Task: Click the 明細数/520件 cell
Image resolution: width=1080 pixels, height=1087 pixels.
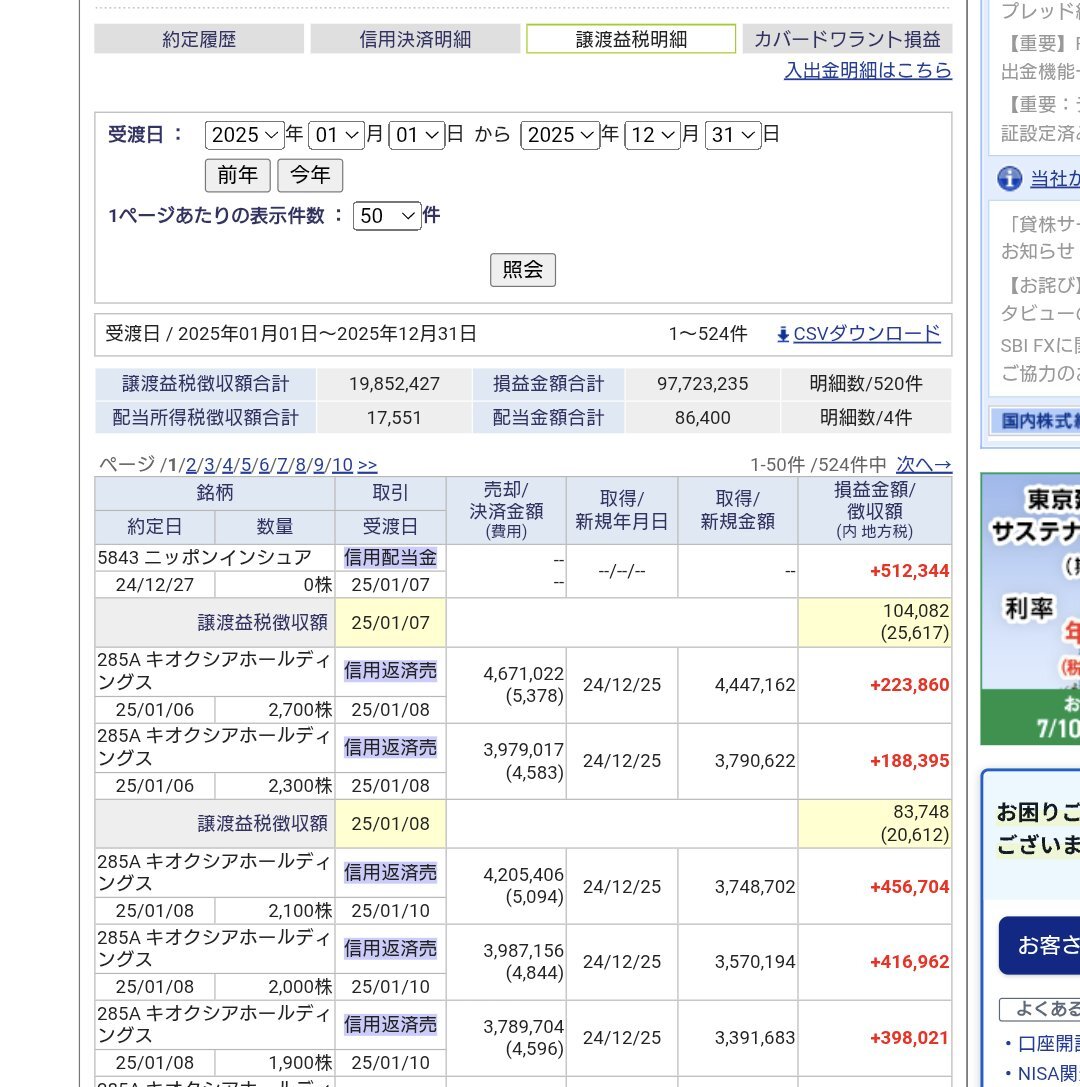Action: click(866, 384)
